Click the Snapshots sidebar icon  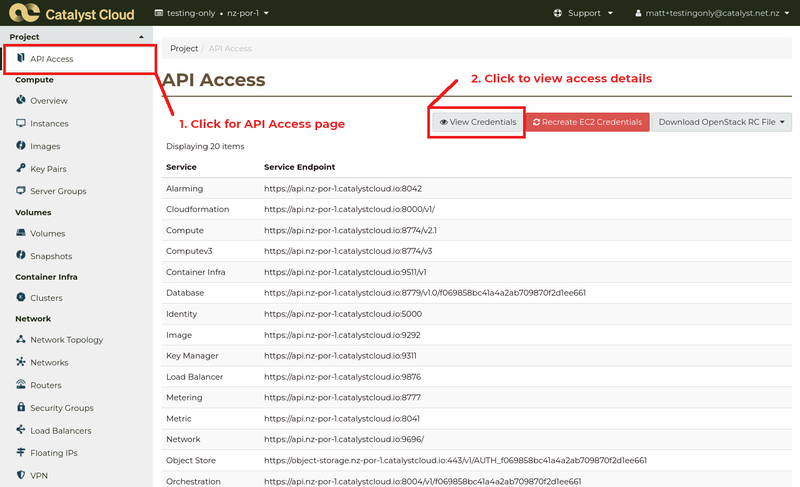20,255
